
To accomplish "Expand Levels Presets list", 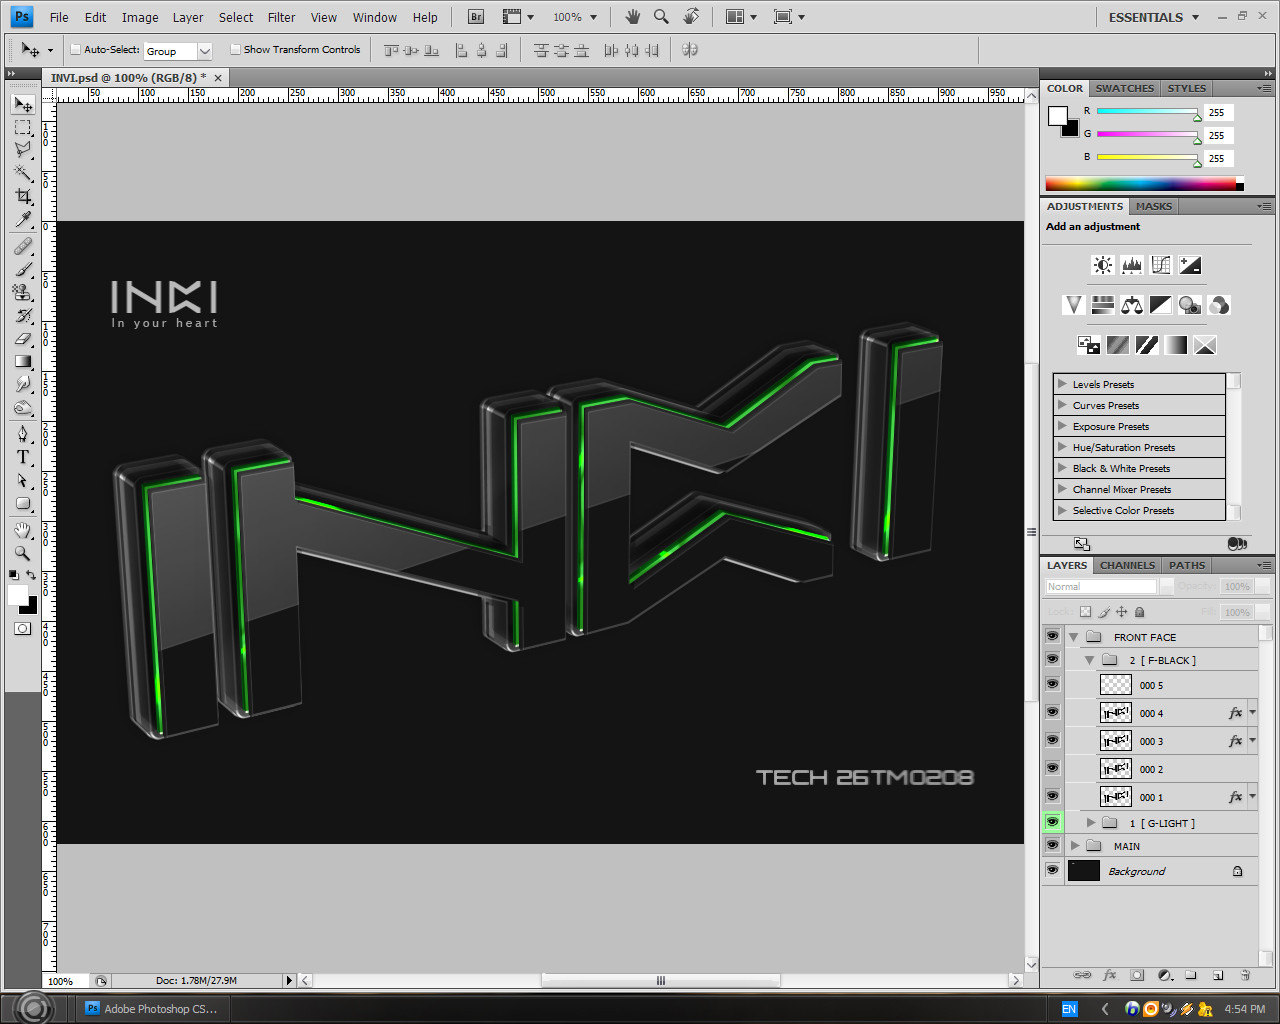I will pos(1062,384).
